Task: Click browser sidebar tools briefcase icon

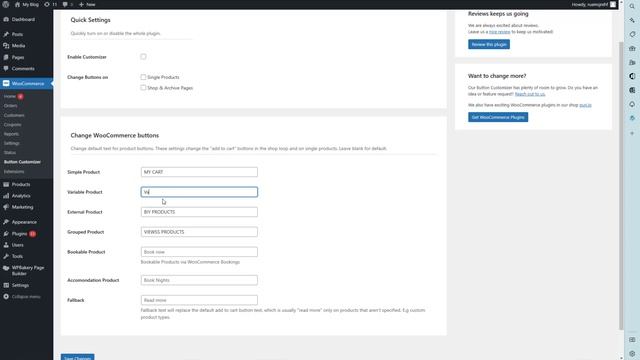Action: [632, 48]
